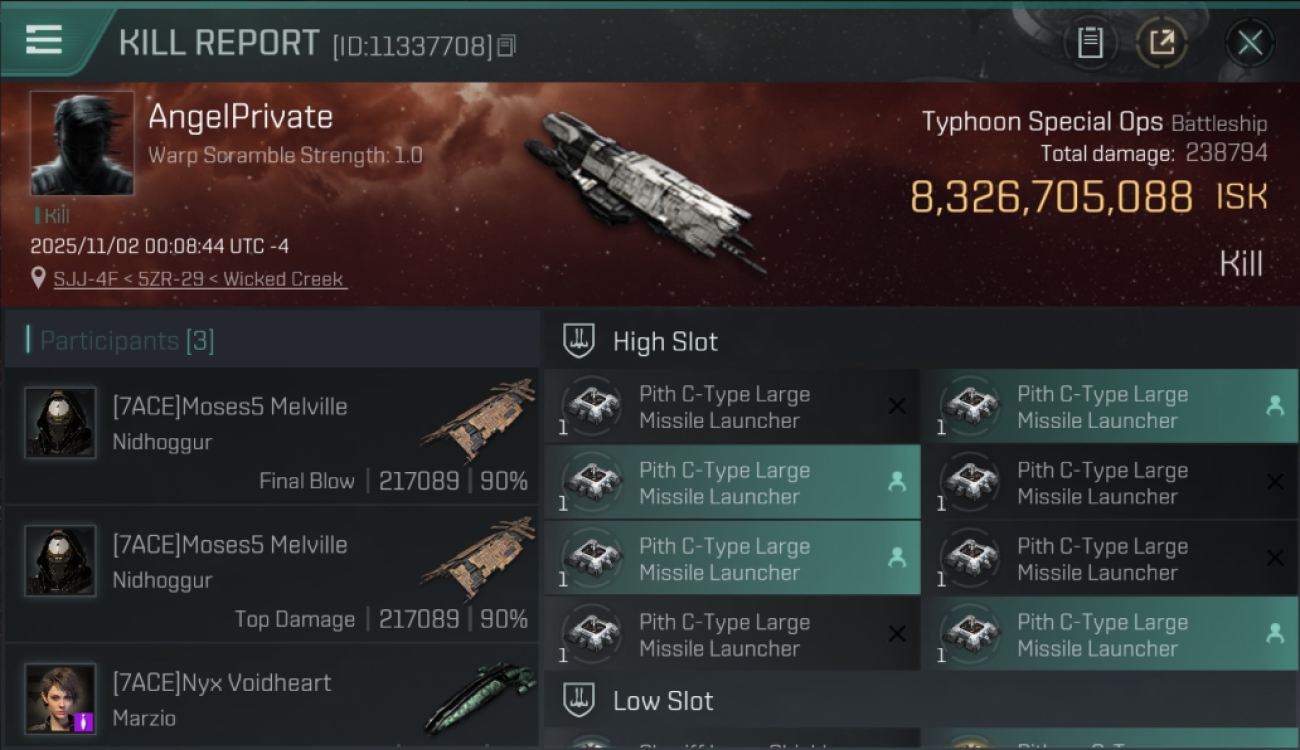This screenshot has height=750, width=1300.
Task: Copy the kill report ID number
Action: pyautogui.click(x=506, y=46)
